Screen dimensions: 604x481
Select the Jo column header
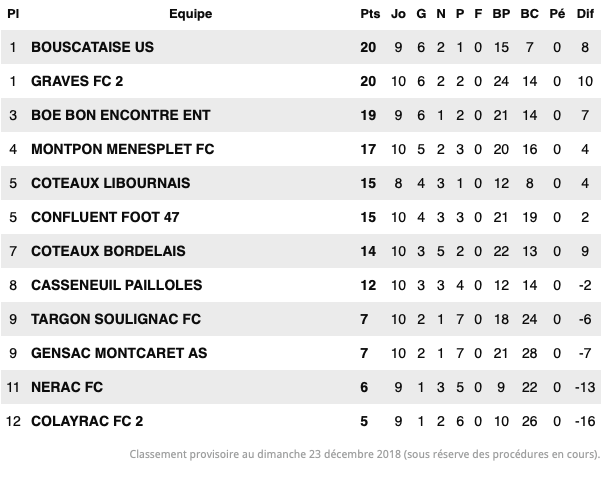(x=398, y=14)
